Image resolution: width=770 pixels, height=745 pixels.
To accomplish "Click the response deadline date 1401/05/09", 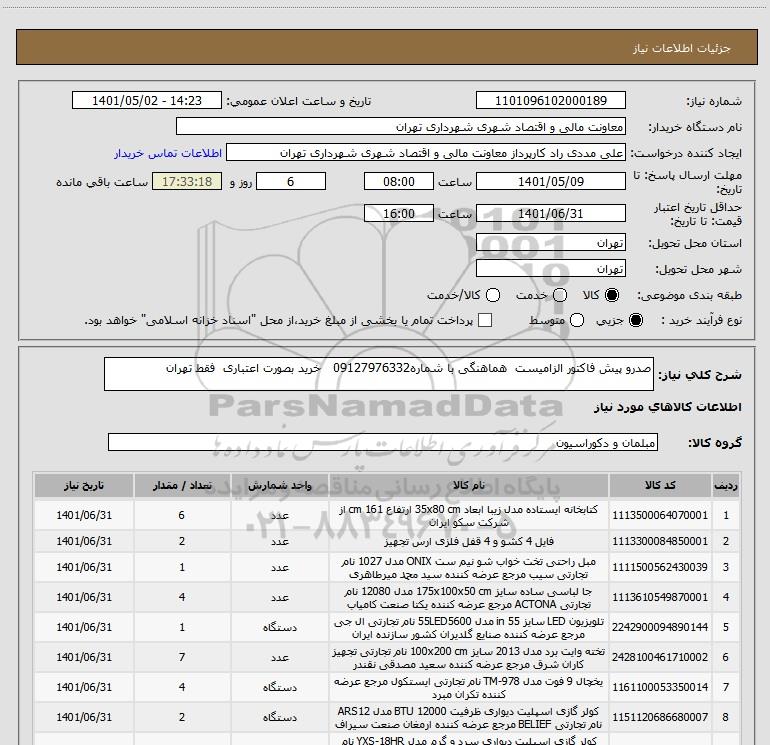I will coord(550,181).
